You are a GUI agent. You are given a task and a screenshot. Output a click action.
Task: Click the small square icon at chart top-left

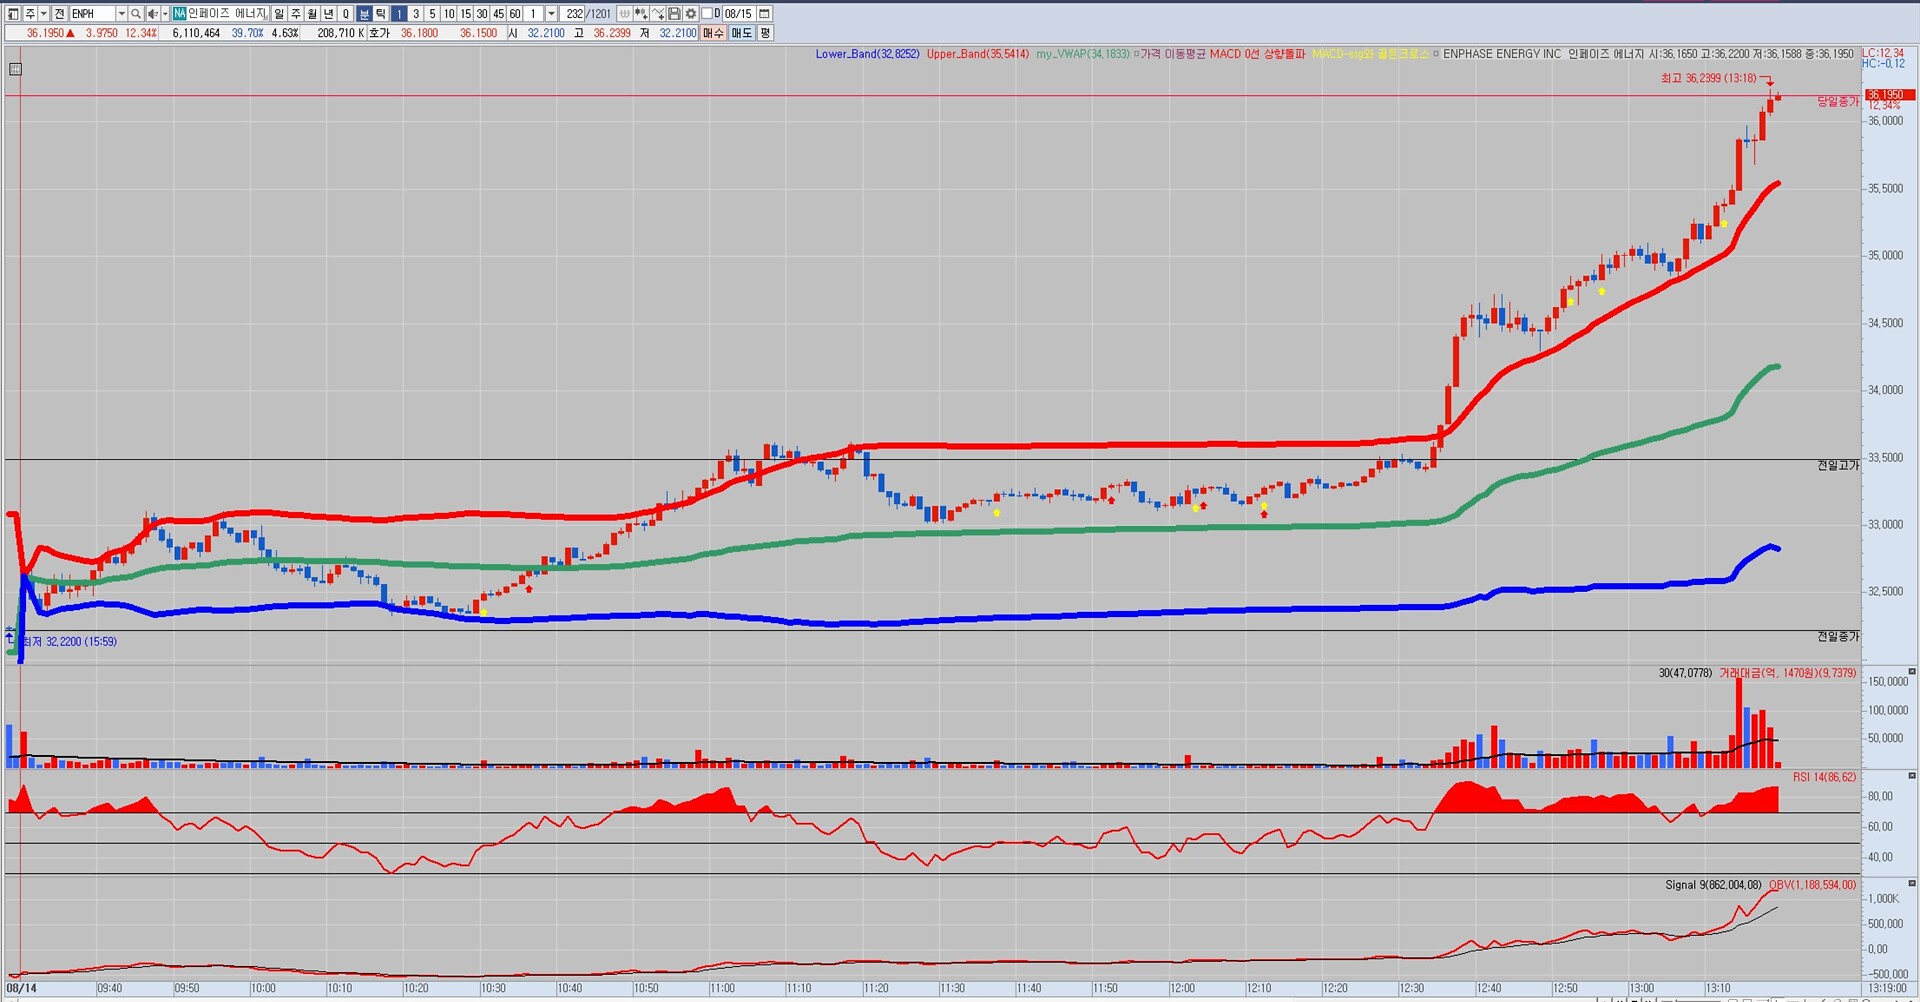tap(15, 69)
